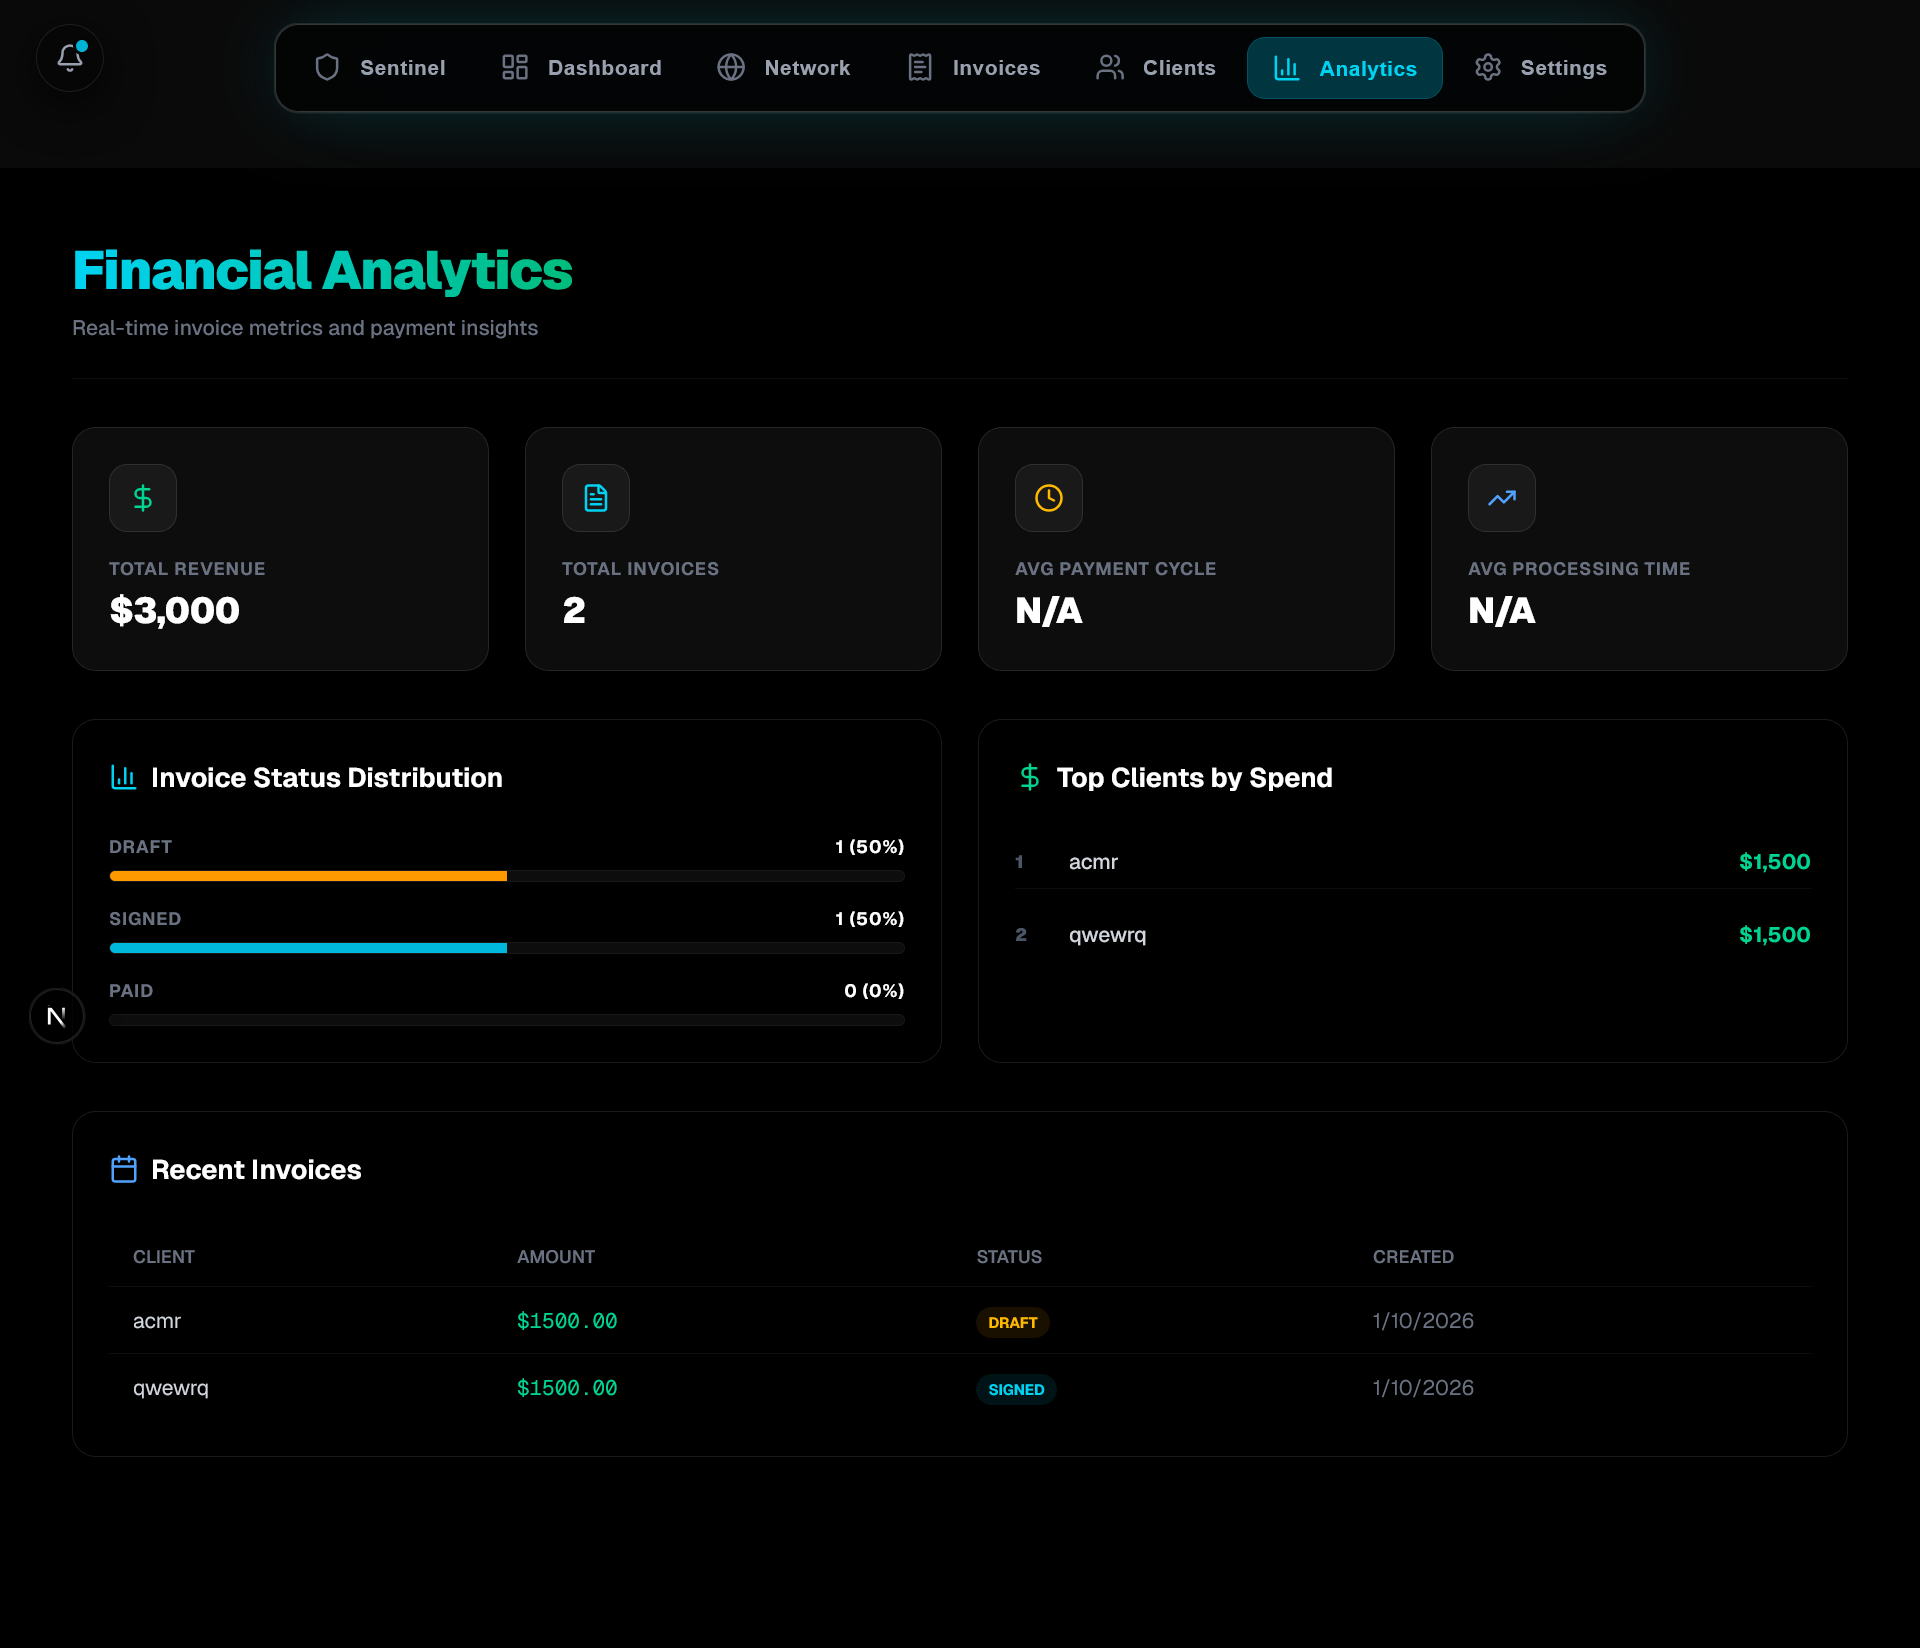Click the dollar icon on Total Revenue
1920x1648 pixels.
143,498
